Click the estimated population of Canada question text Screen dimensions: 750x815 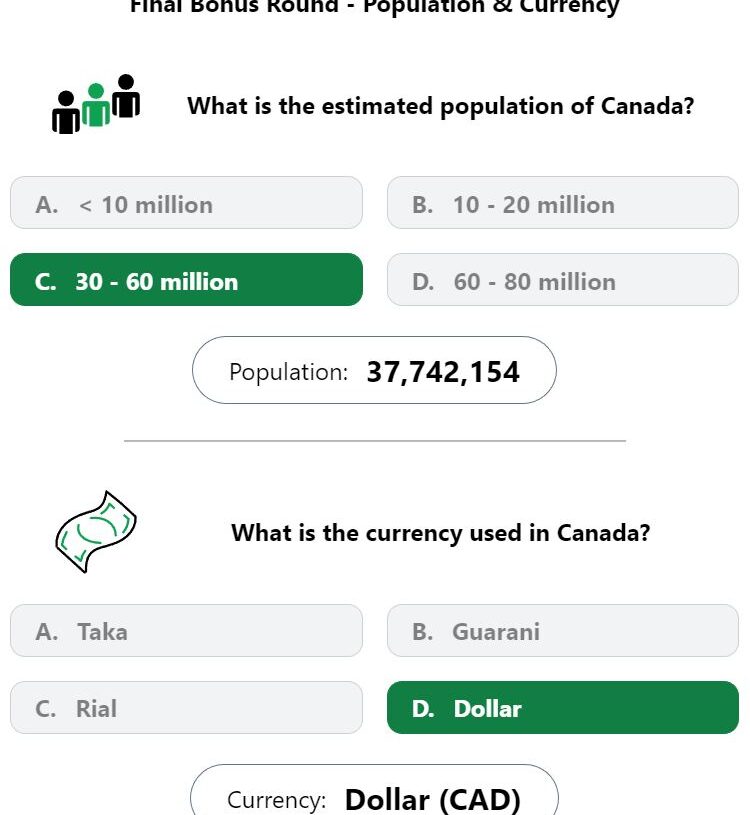click(x=441, y=106)
